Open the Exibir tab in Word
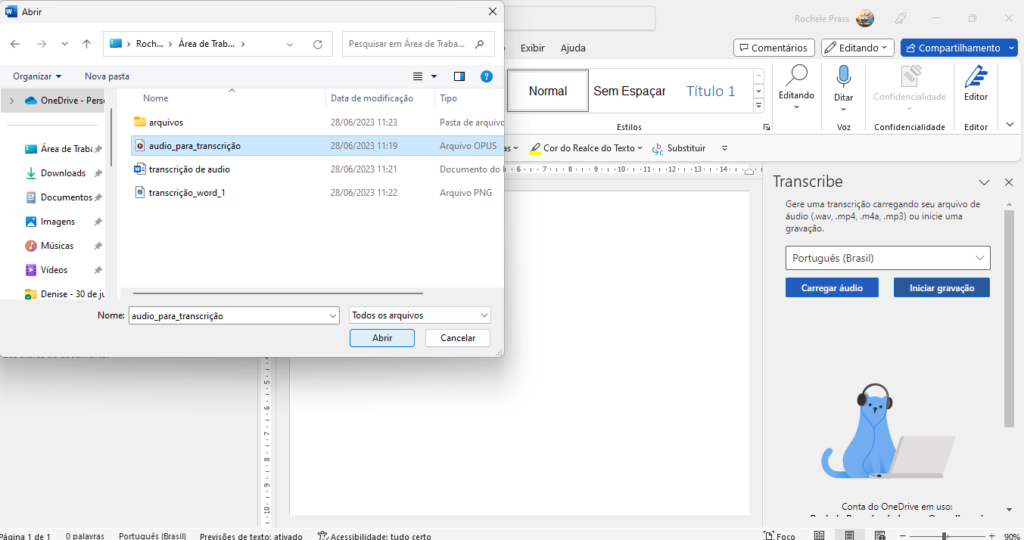 pyautogui.click(x=532, y=48)
